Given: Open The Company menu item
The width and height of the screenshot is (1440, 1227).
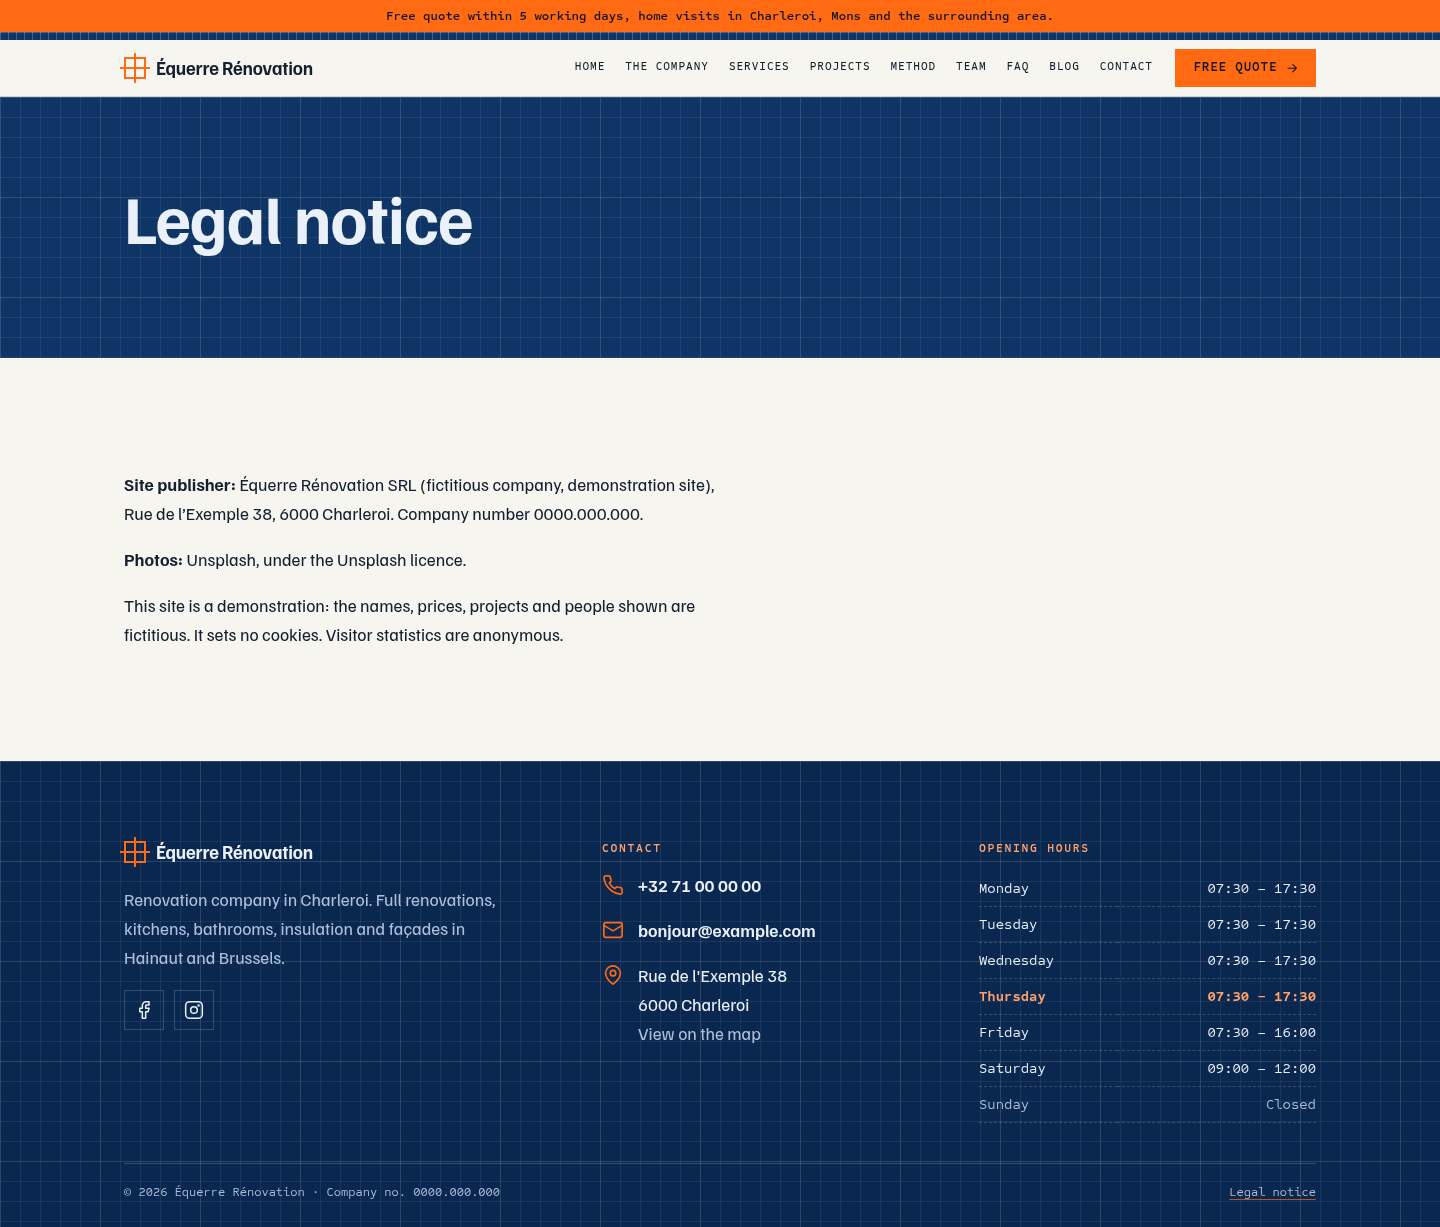Looking at the screenshot, I should point(667,67).
